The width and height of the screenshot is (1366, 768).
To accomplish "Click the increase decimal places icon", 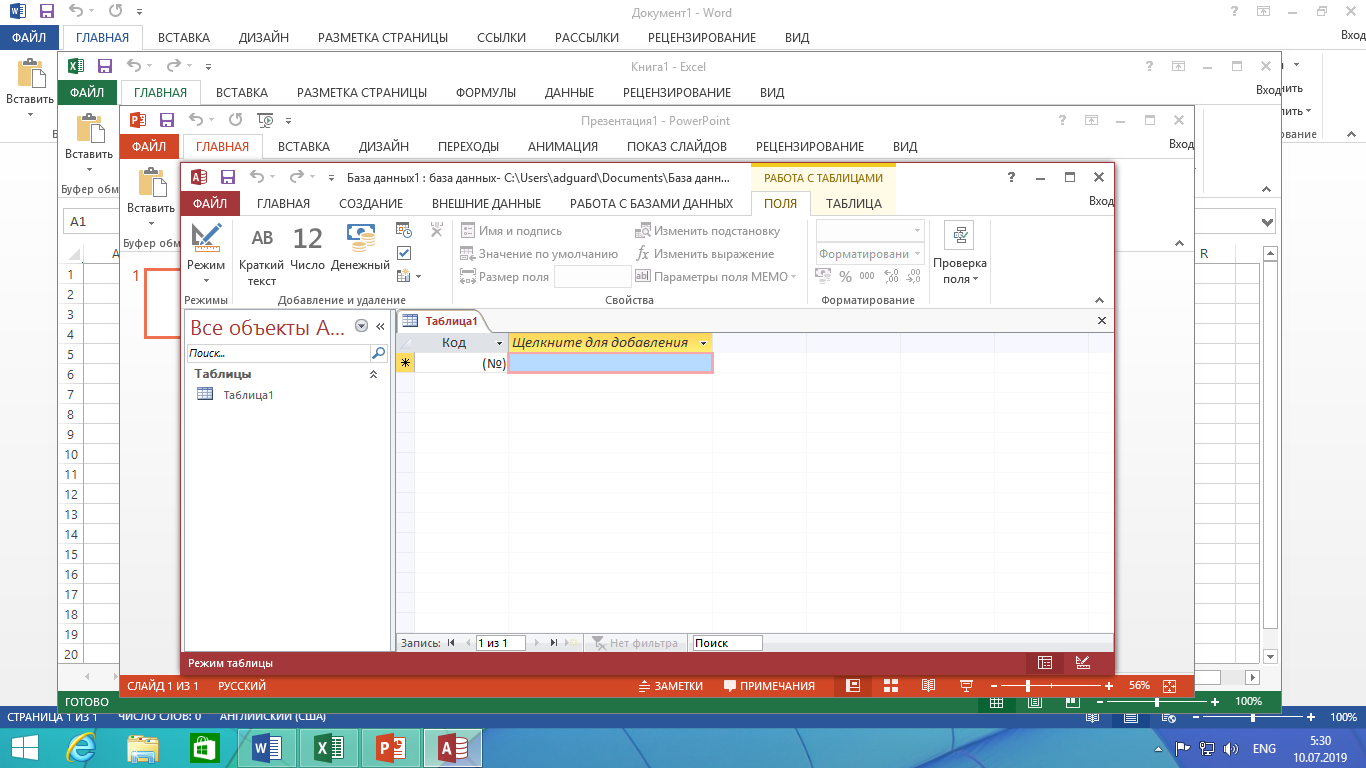I will pyautogui.click(x=891, y=277).
